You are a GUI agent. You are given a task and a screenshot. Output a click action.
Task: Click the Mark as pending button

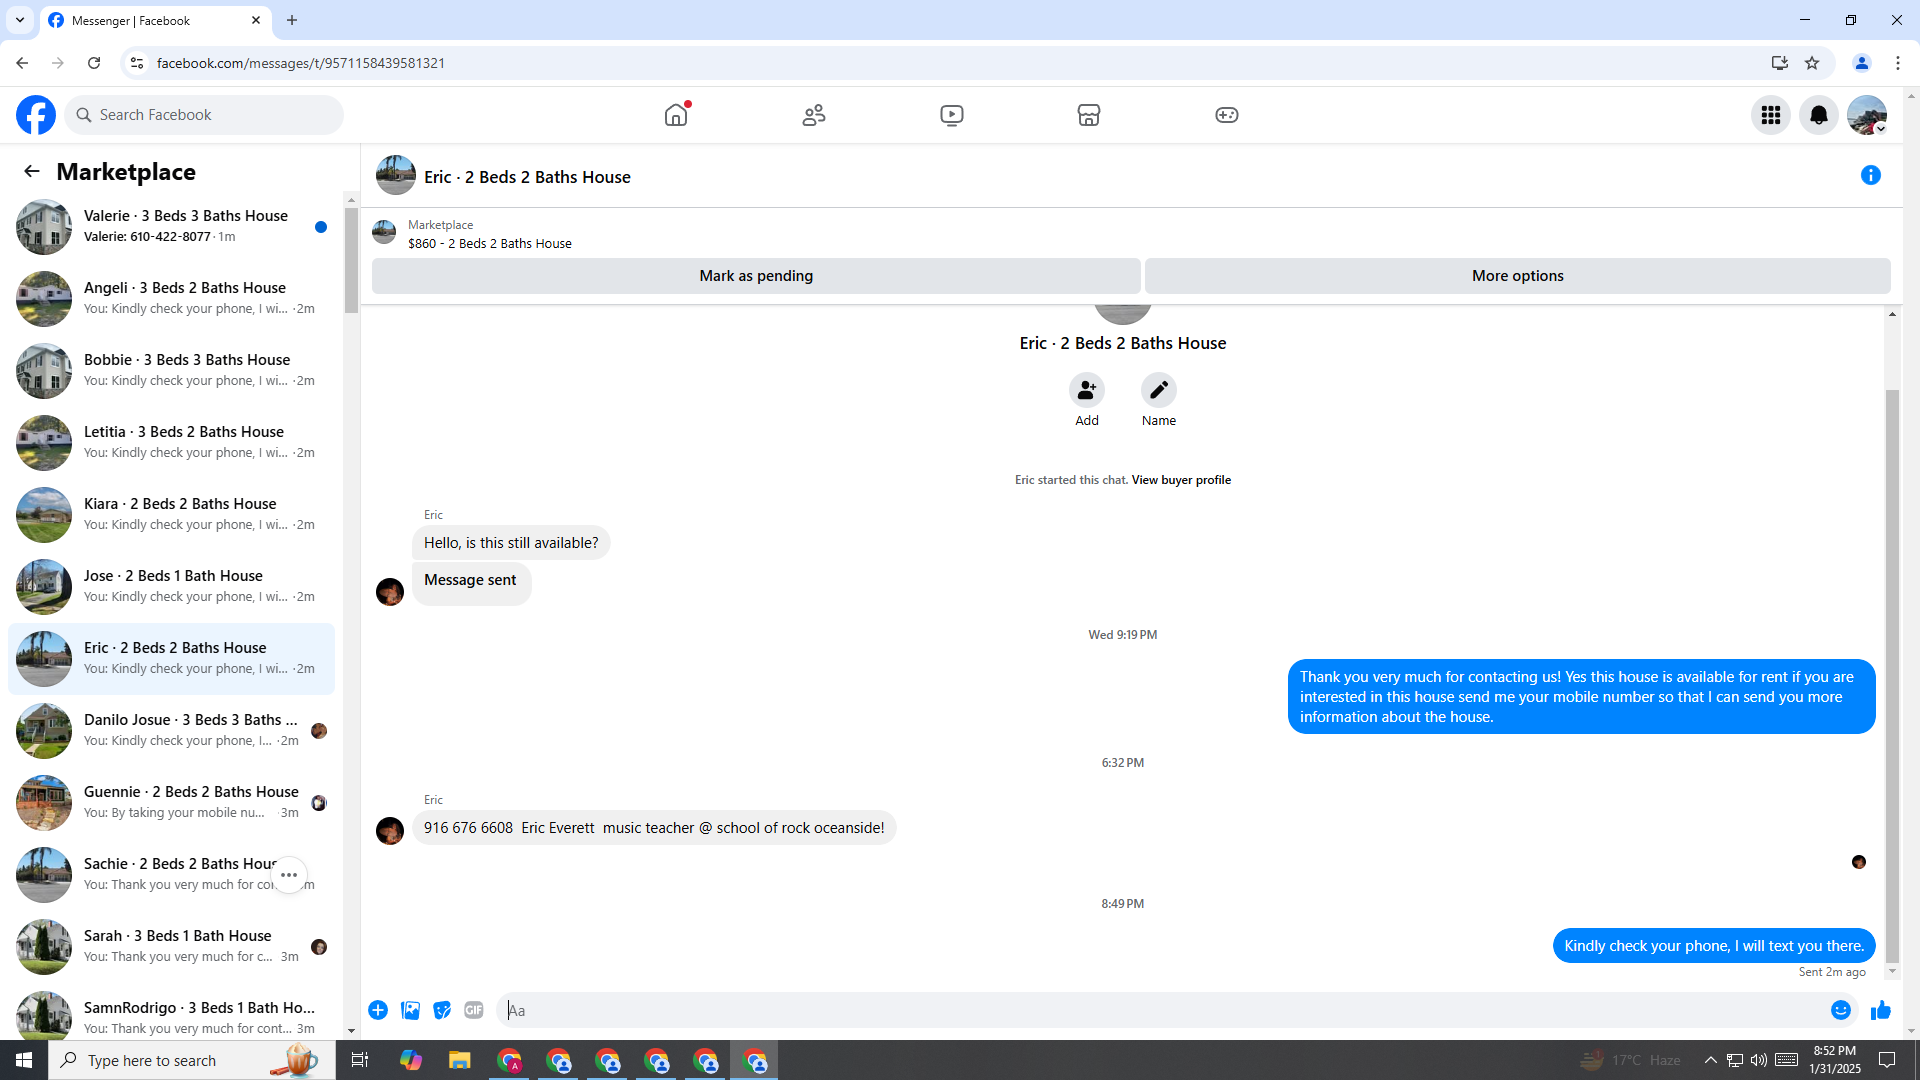click(x=756, y=276)
